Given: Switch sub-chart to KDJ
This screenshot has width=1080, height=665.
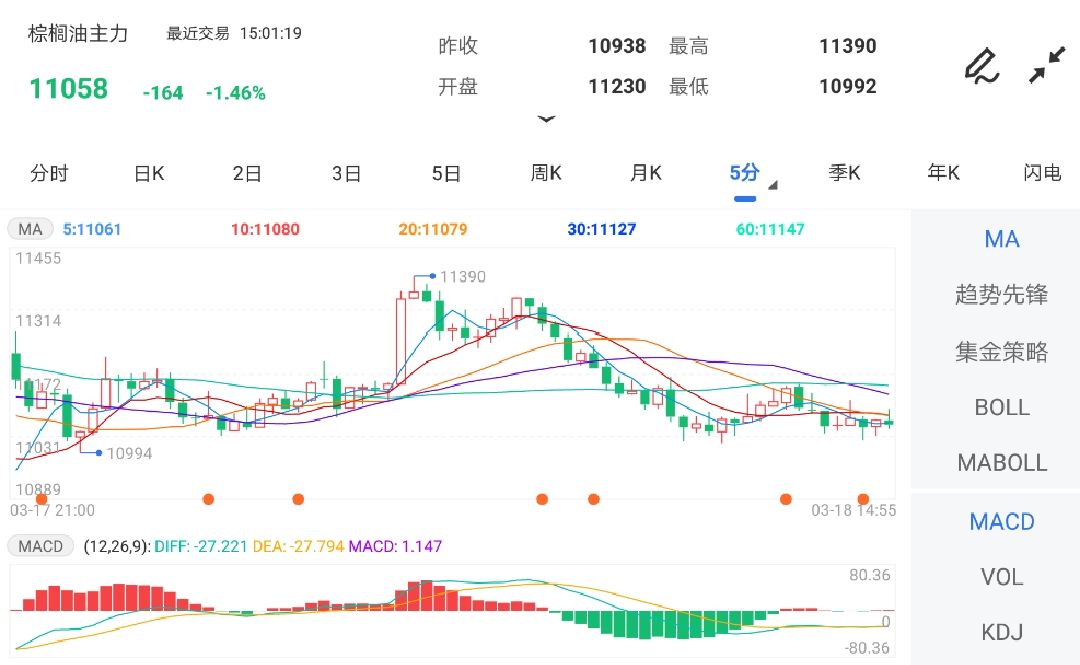Looking at the screenshot, I should click(x=1001, y=632).
